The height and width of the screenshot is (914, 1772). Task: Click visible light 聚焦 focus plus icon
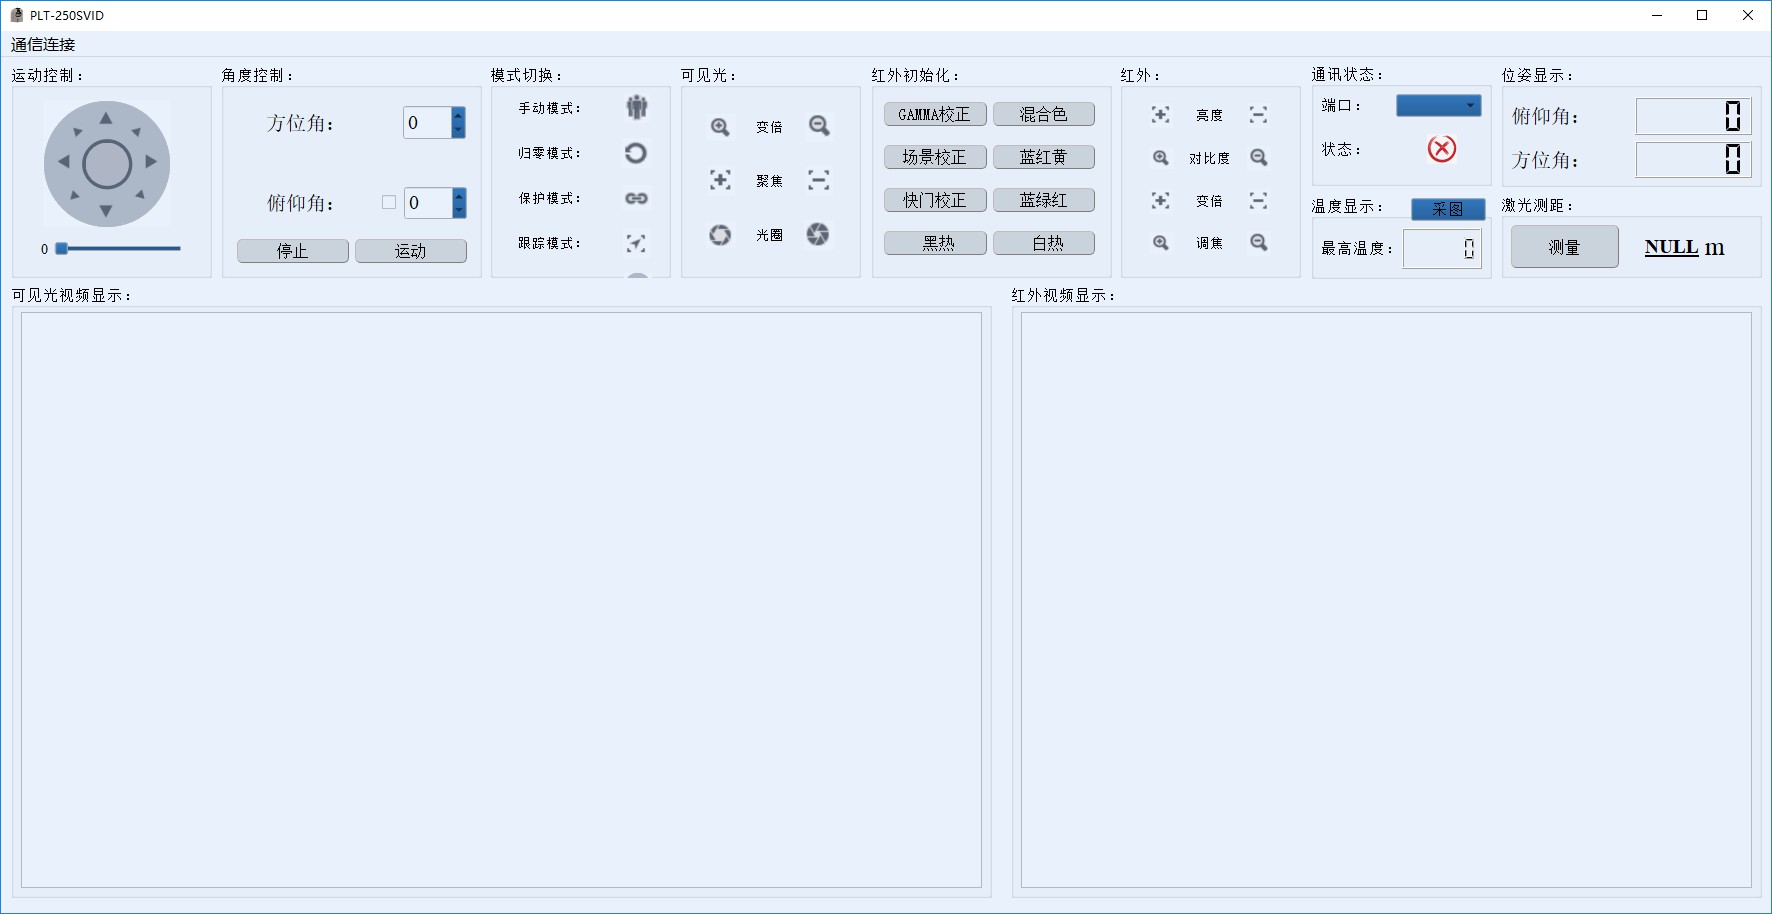click(720, 180)
